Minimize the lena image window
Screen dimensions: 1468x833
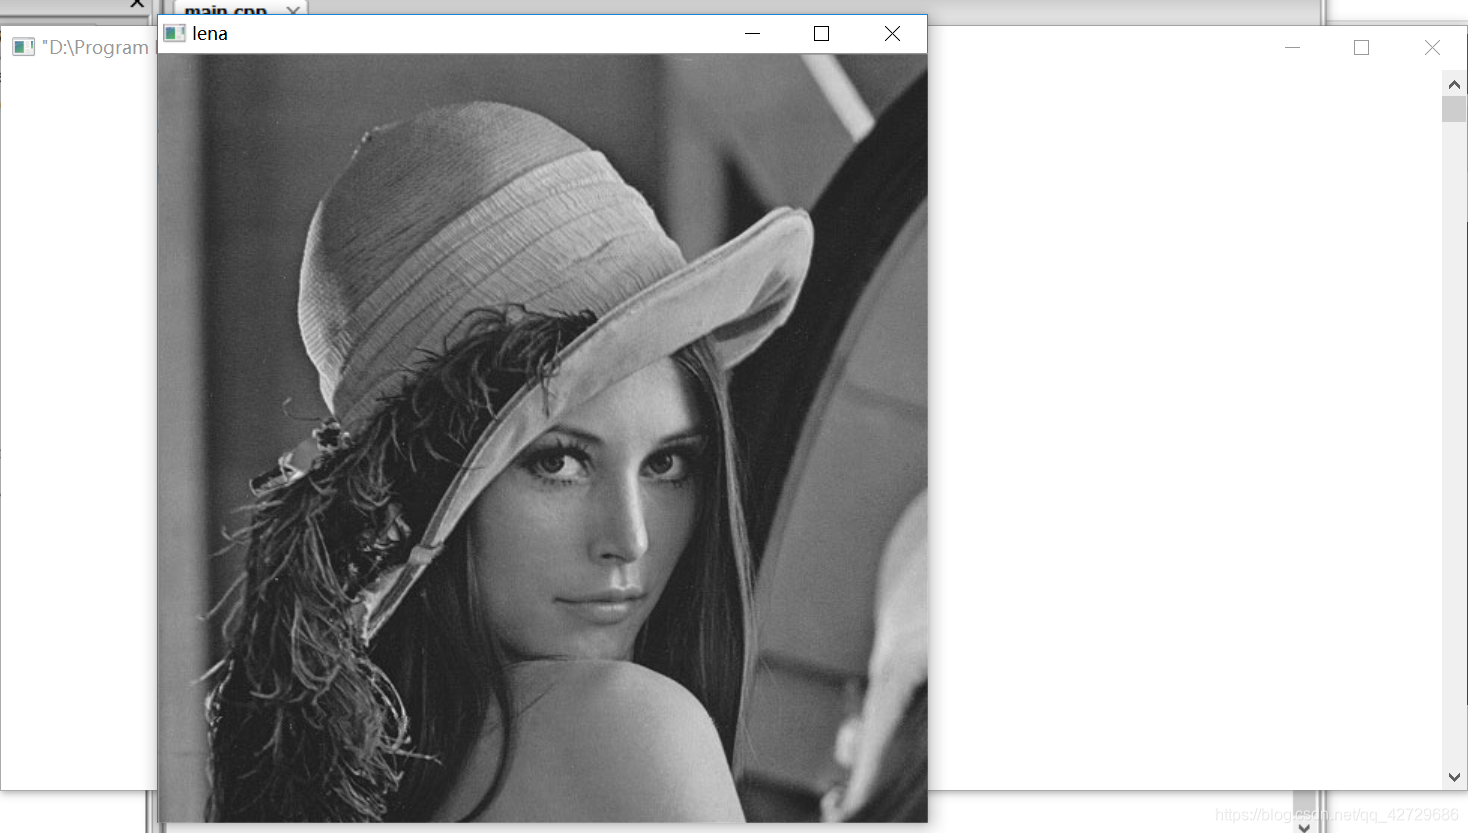753,33
